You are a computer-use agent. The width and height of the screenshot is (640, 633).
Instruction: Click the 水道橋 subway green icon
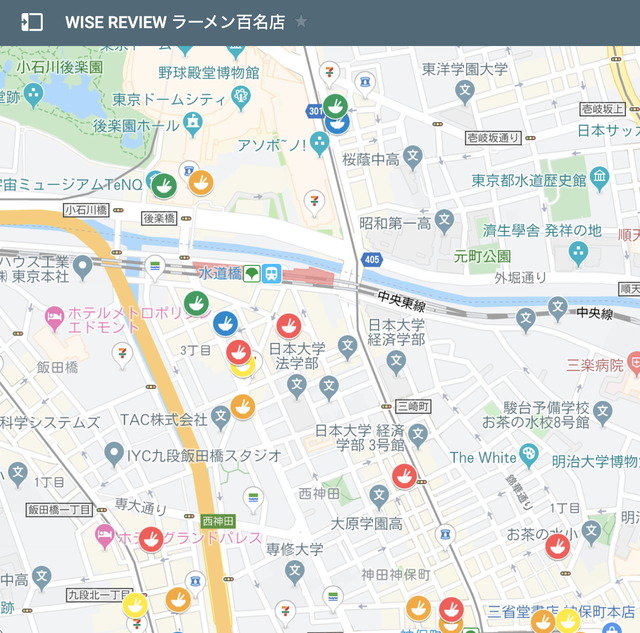[x=252, y=273]
